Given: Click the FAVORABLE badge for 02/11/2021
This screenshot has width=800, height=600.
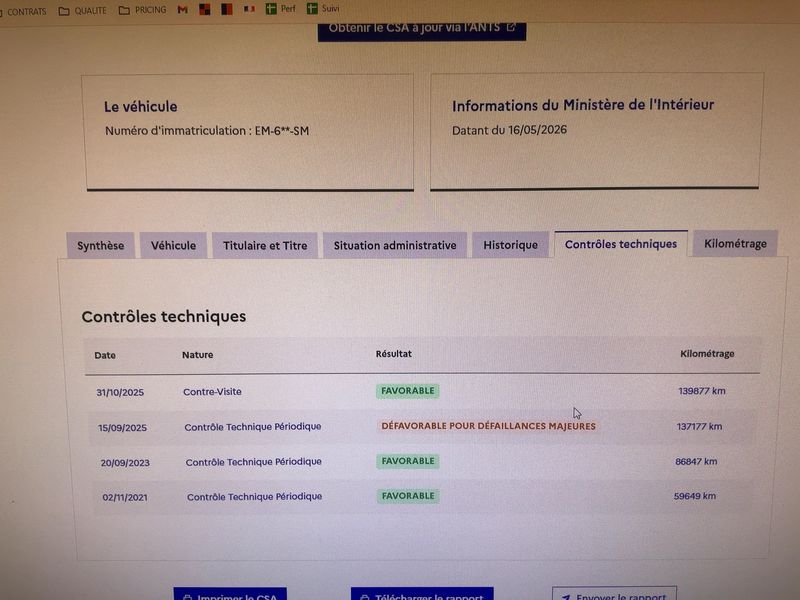Looking at the screenshot, I should click(x=408, y=496).
